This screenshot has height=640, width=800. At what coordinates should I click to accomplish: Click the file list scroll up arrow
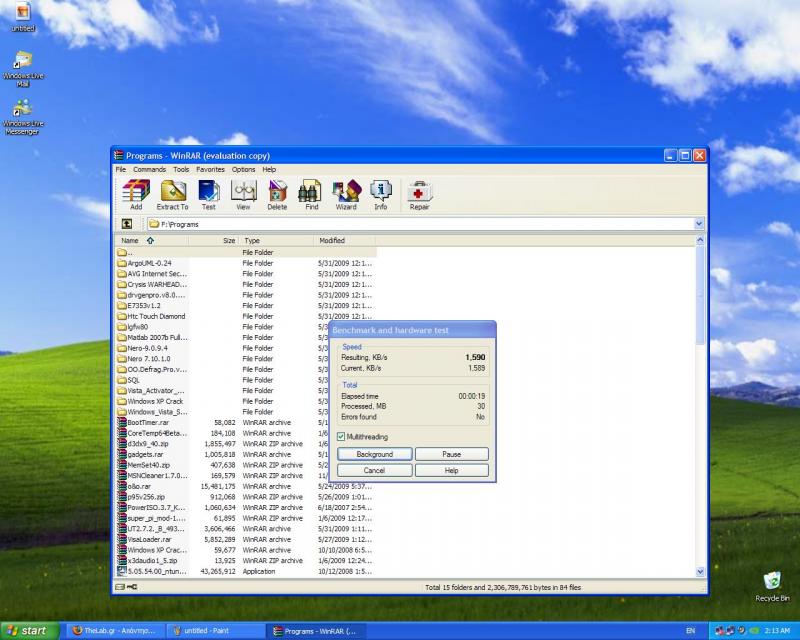click(700, 239)
